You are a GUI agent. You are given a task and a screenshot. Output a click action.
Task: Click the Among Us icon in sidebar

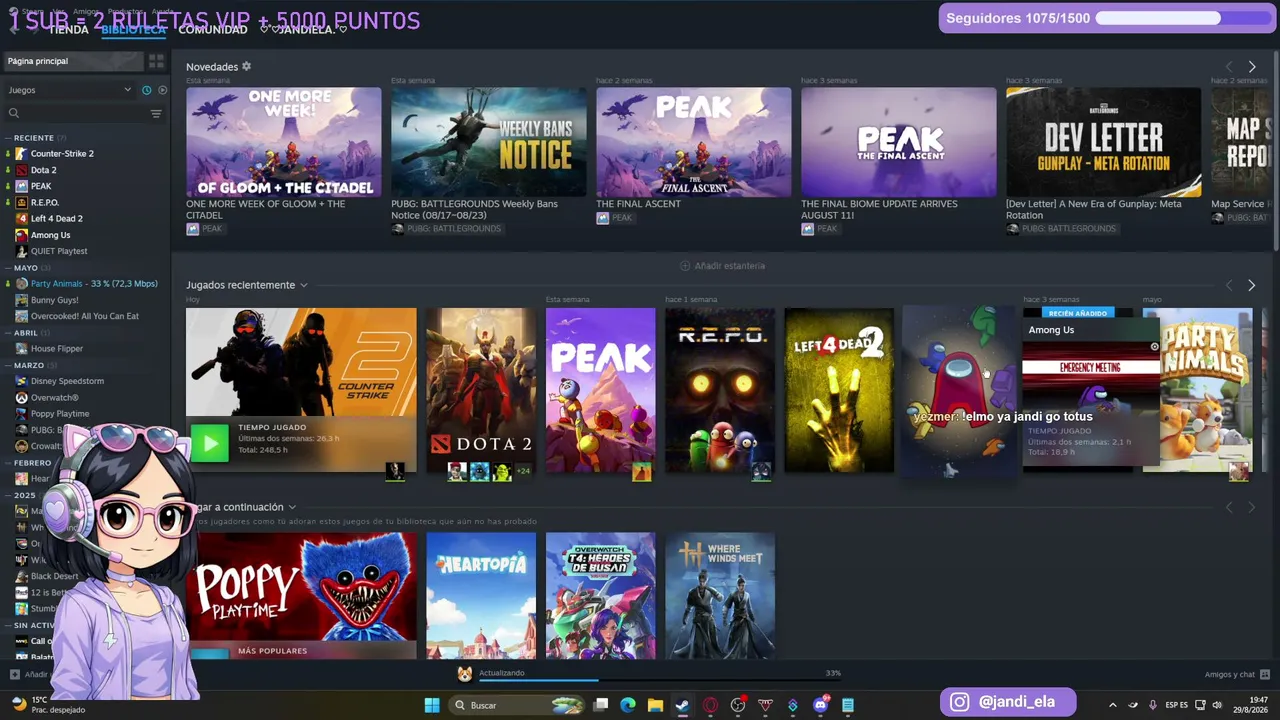(x=21, y=235)
